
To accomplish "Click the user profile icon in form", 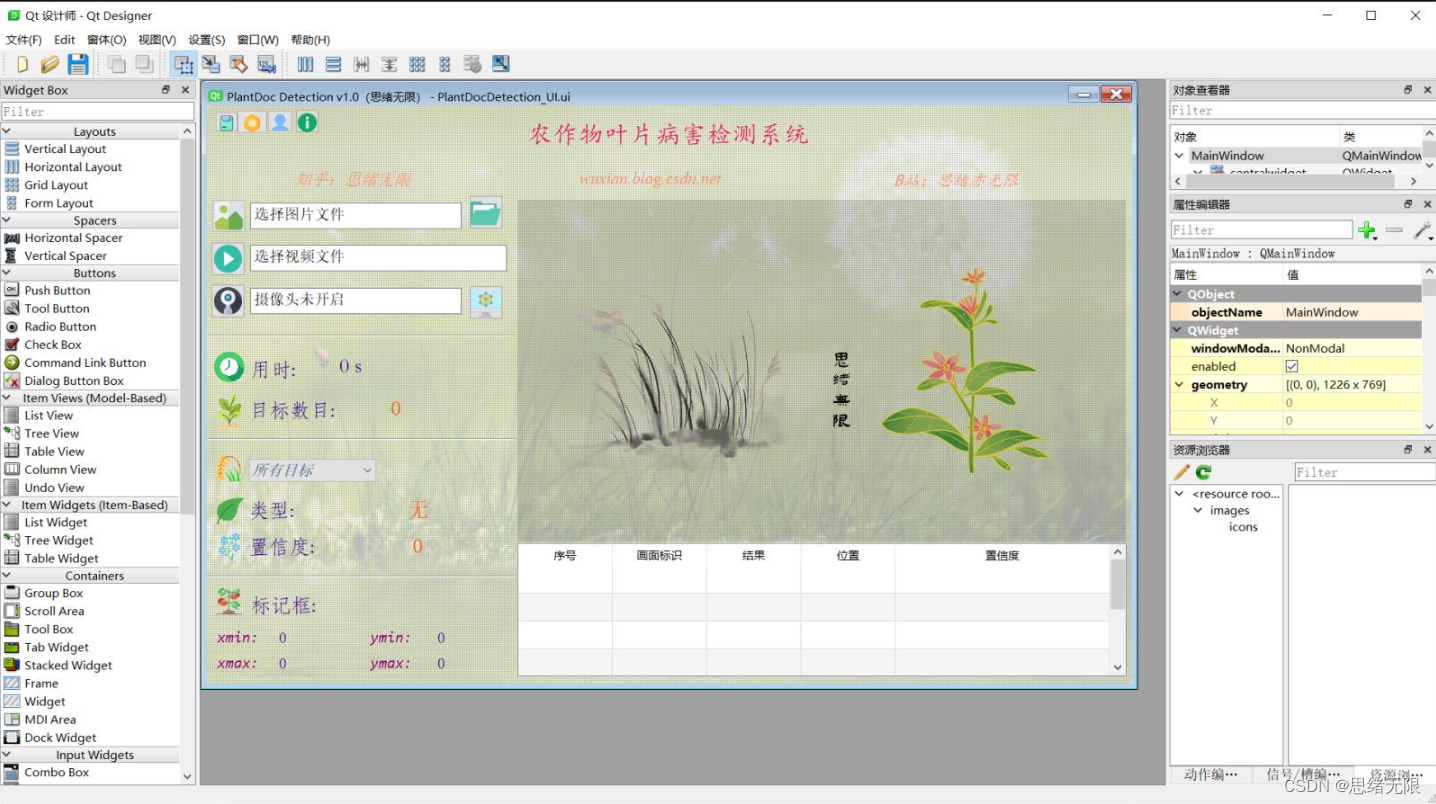I will pyautogui.click(x=280, y=122).
